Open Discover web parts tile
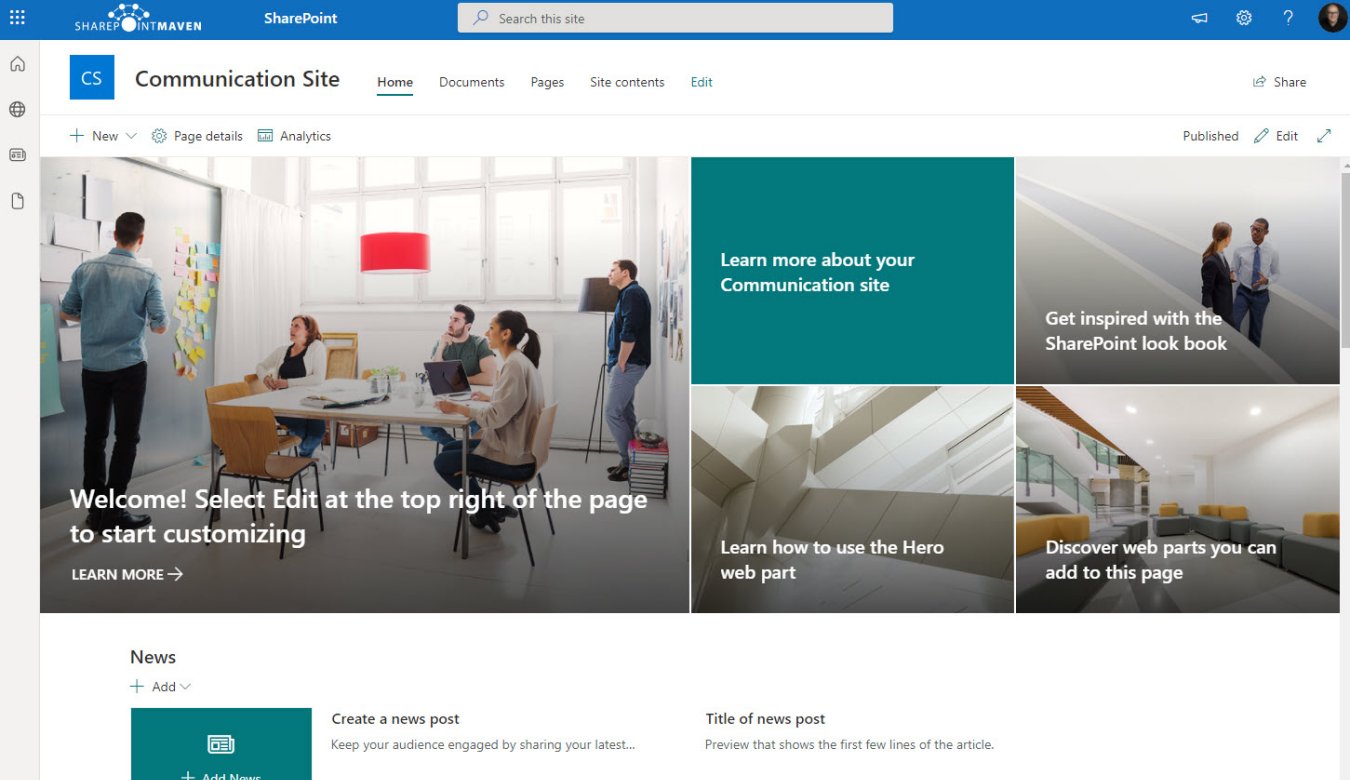 (x=1177, y=500)
